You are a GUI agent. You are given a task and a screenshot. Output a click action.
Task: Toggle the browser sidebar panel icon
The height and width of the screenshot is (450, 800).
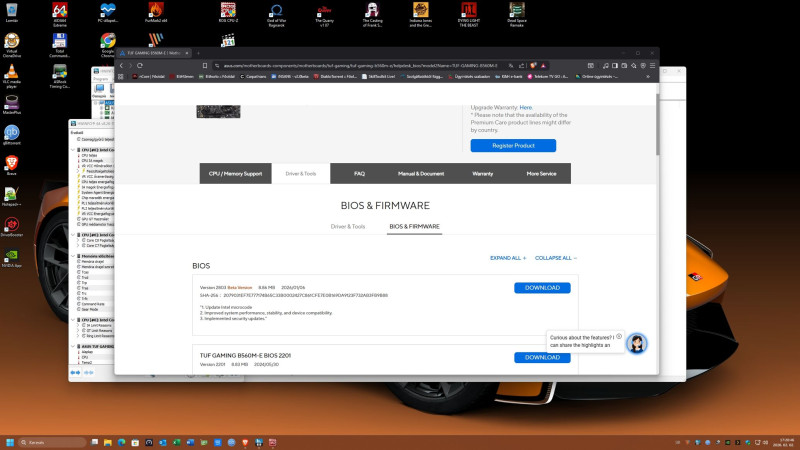click(615, 65)
